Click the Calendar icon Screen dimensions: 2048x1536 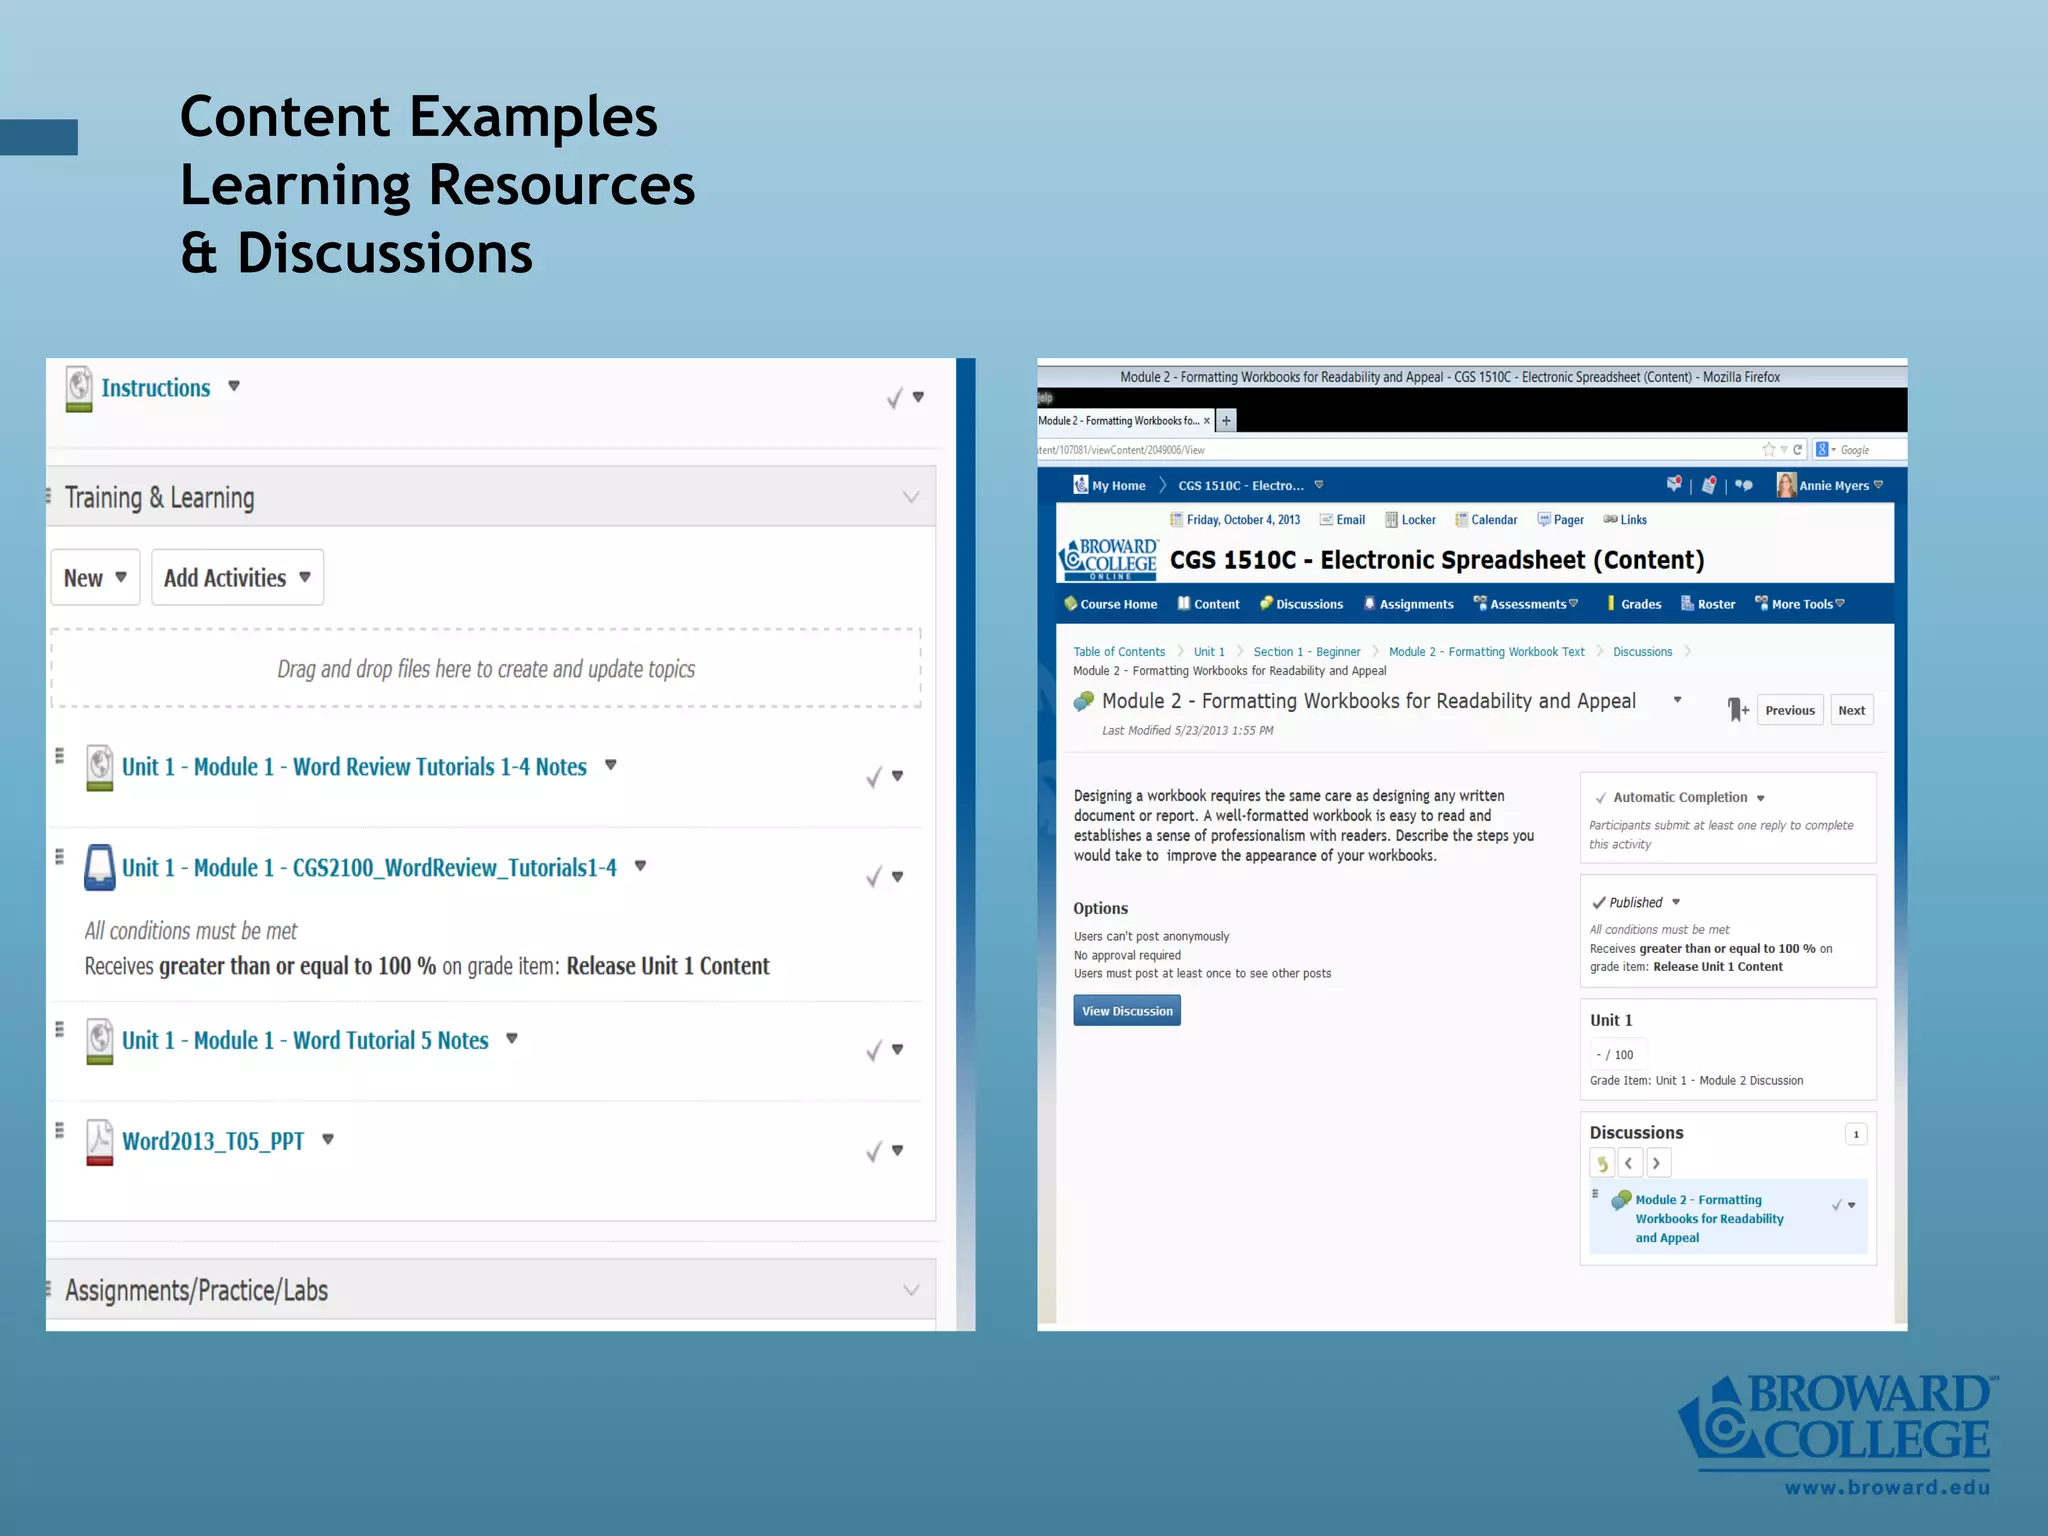click(x=1461, y=520)
